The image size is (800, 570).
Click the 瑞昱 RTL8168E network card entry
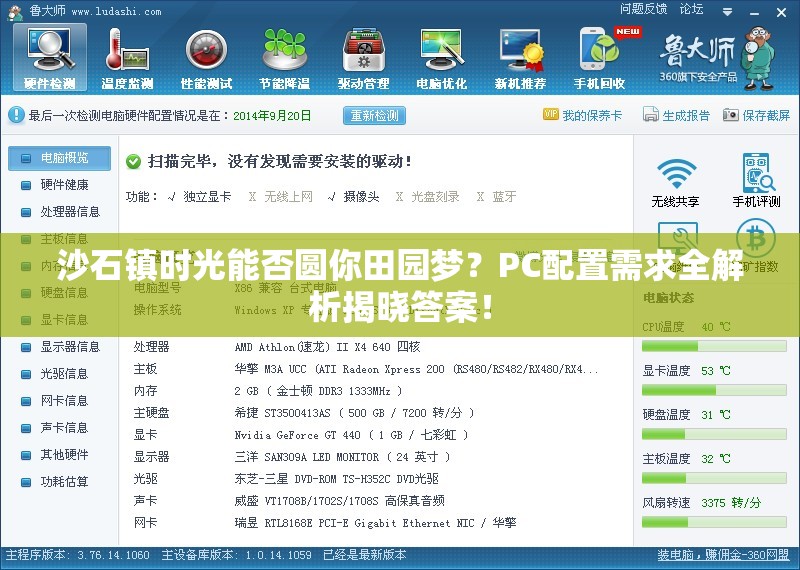(376, 523)
